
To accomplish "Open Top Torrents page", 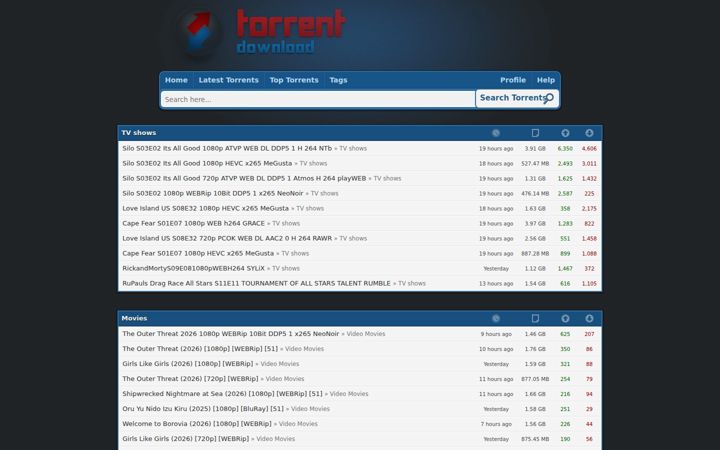I will click(294, 80).
